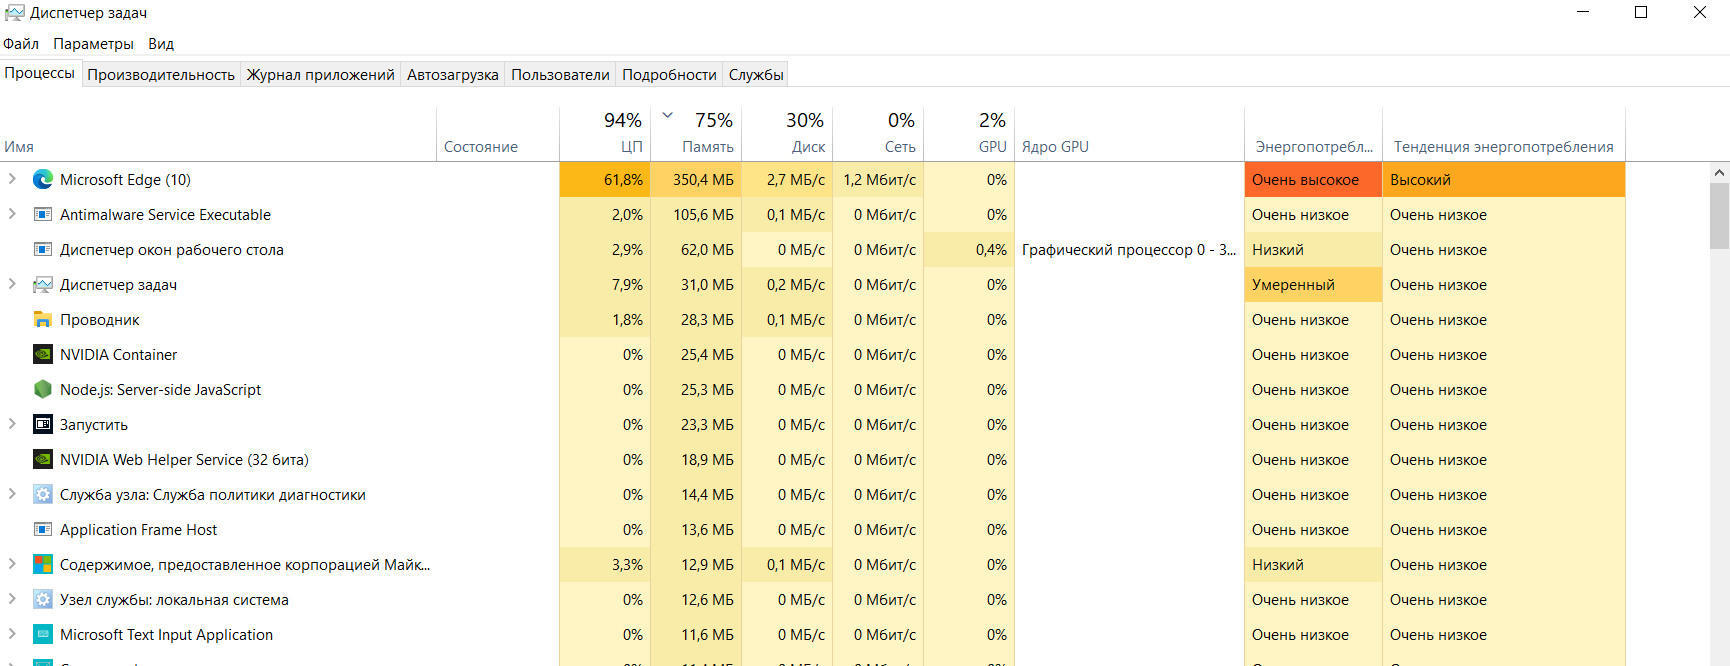Sort by the Память column header
Viewport: 1730px width, 666px height.
pos(696,134)
